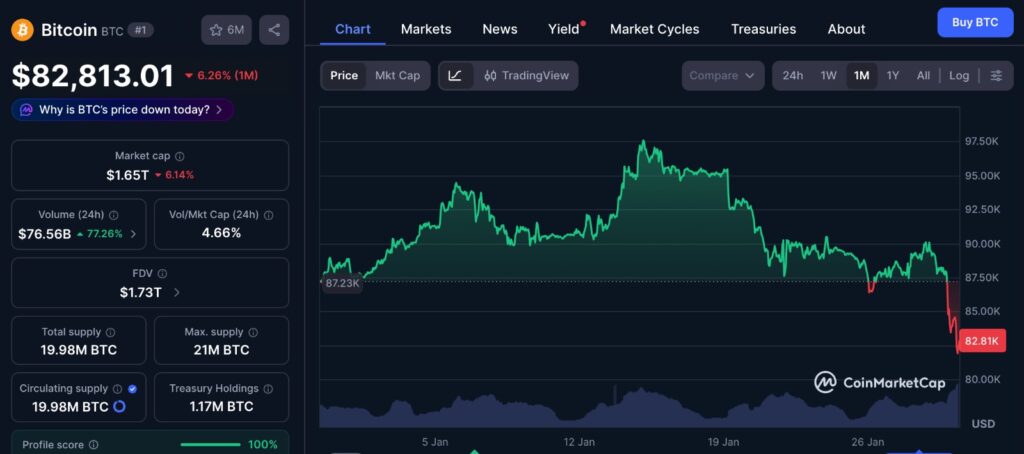
Task: Click the $76.56B volume value
Action: [44, 234]
